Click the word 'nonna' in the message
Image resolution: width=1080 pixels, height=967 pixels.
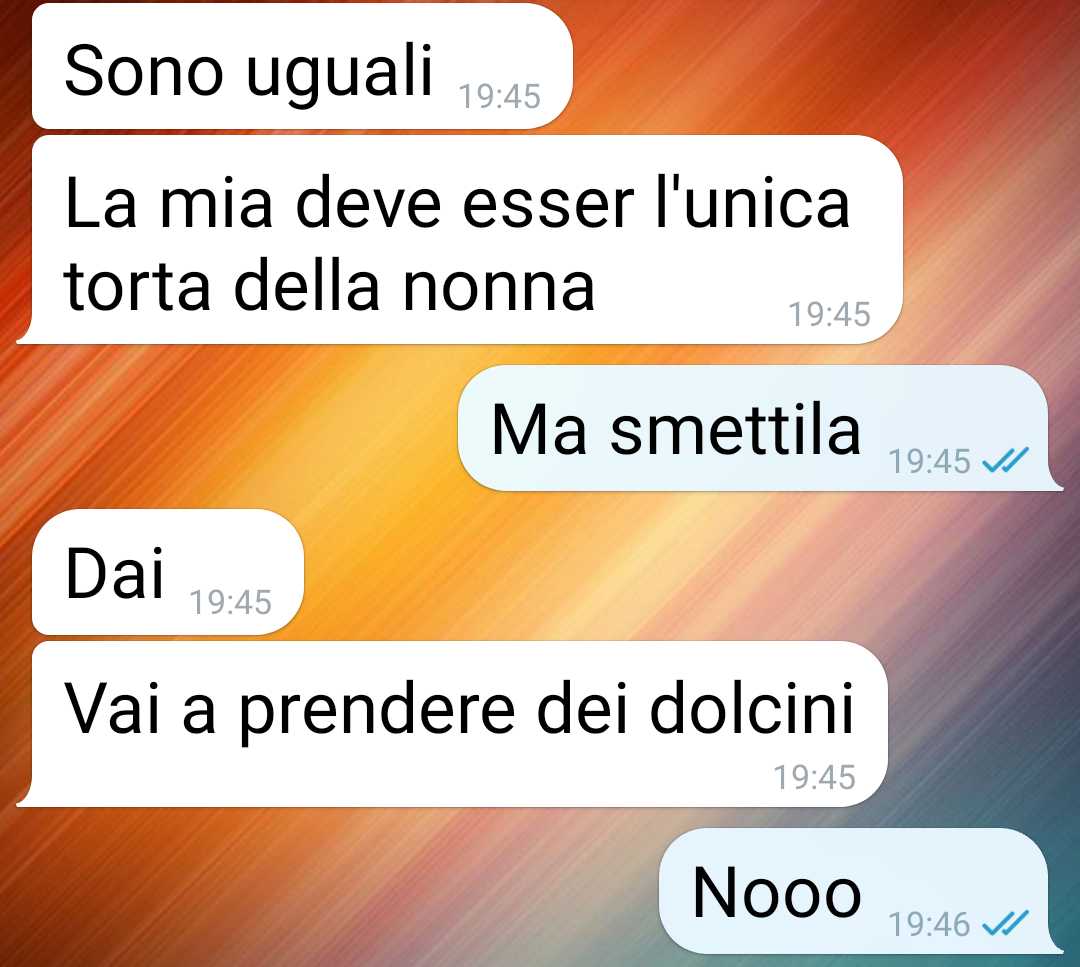(498, 287)
